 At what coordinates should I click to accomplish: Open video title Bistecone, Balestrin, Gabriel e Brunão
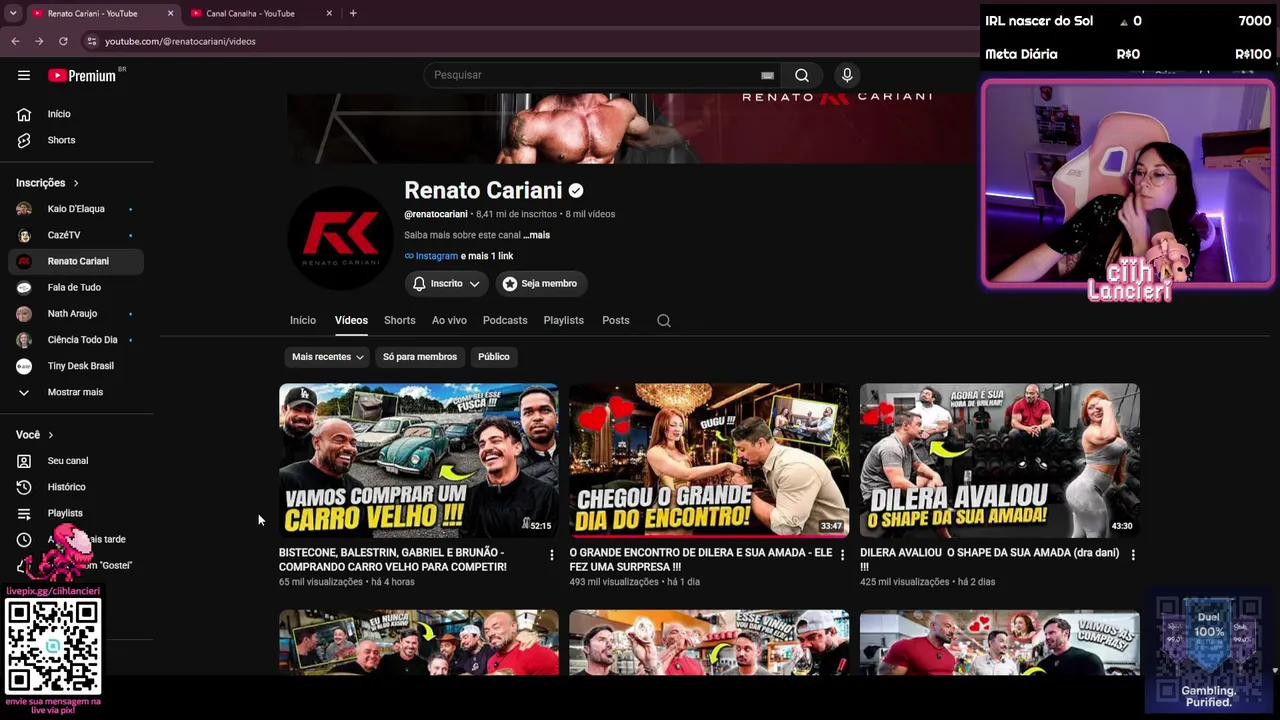coord(393,560)
